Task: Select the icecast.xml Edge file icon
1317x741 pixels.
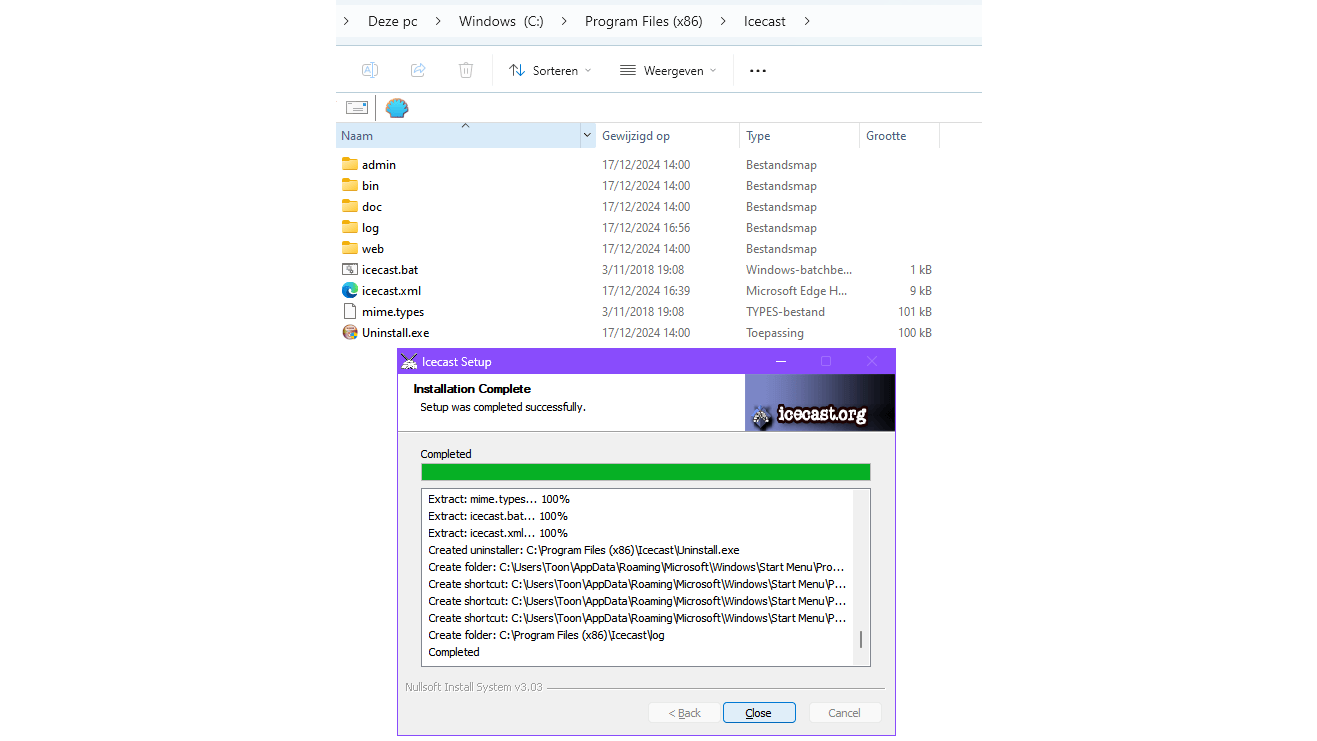Action: [349, 290]
